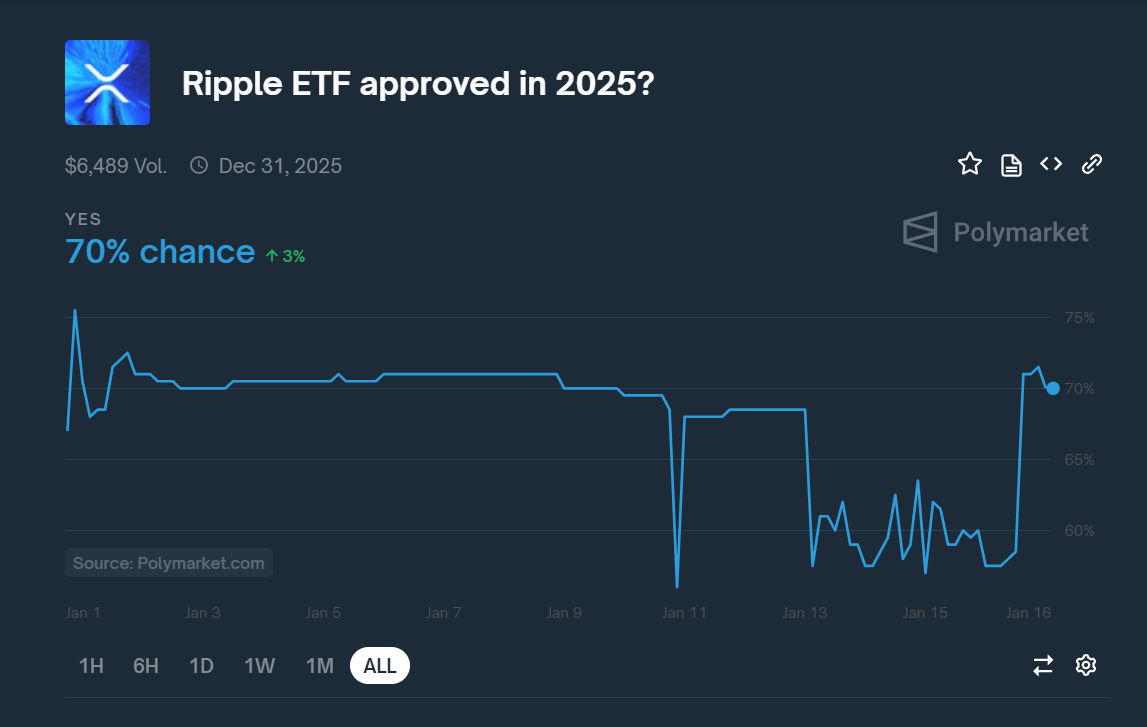This screenshot has height=727, width=1147.
Task: Switch to the 6H time range tab
Action: tap(145, 665)
